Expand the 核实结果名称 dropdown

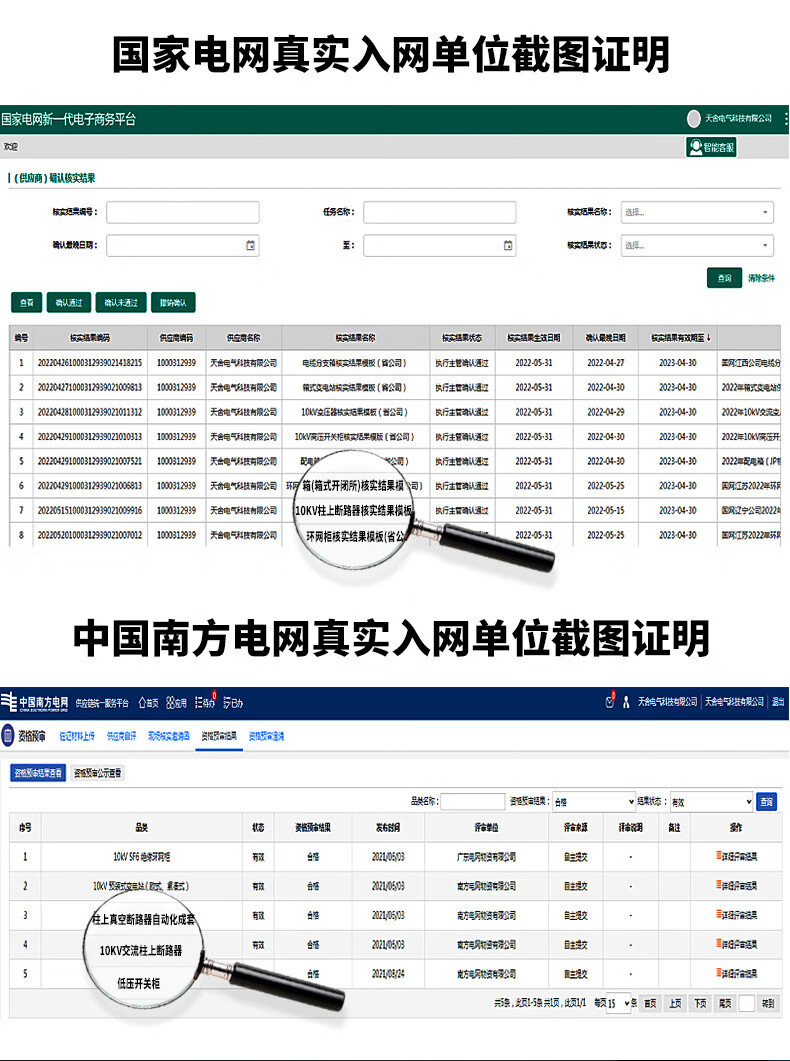[766, 212]
